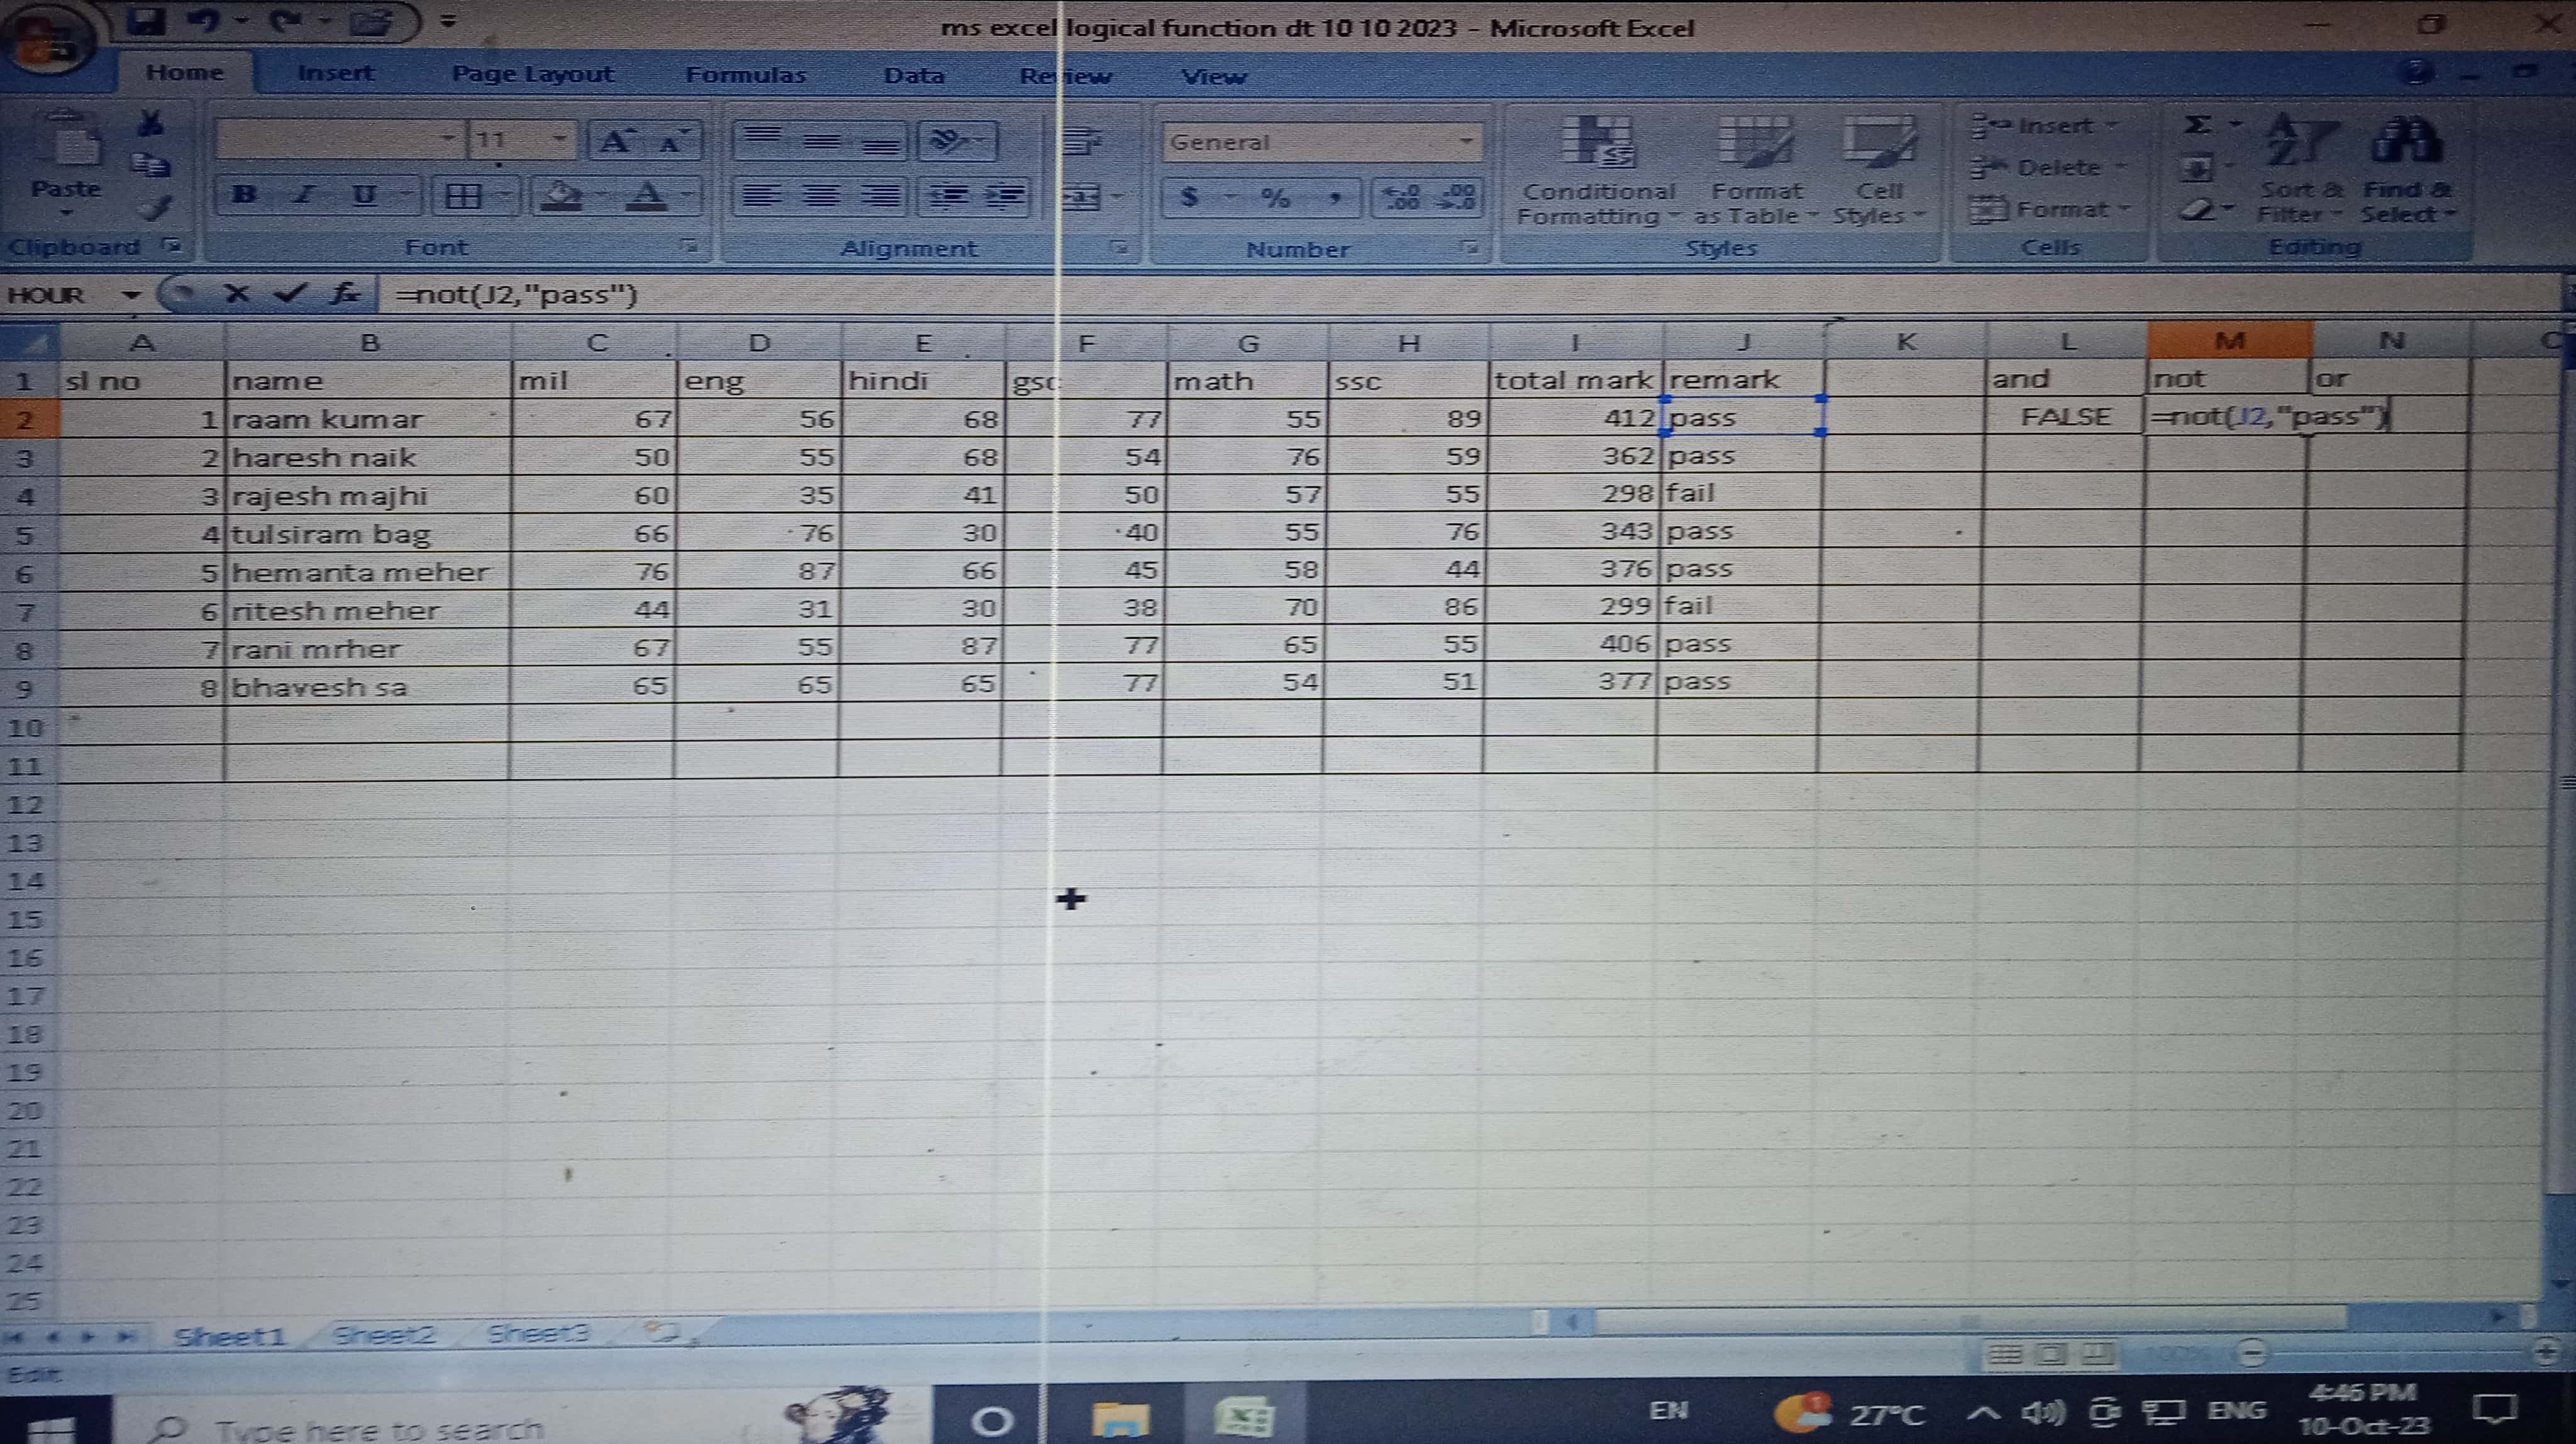Toggle Bold formatting

click(244, 195)
